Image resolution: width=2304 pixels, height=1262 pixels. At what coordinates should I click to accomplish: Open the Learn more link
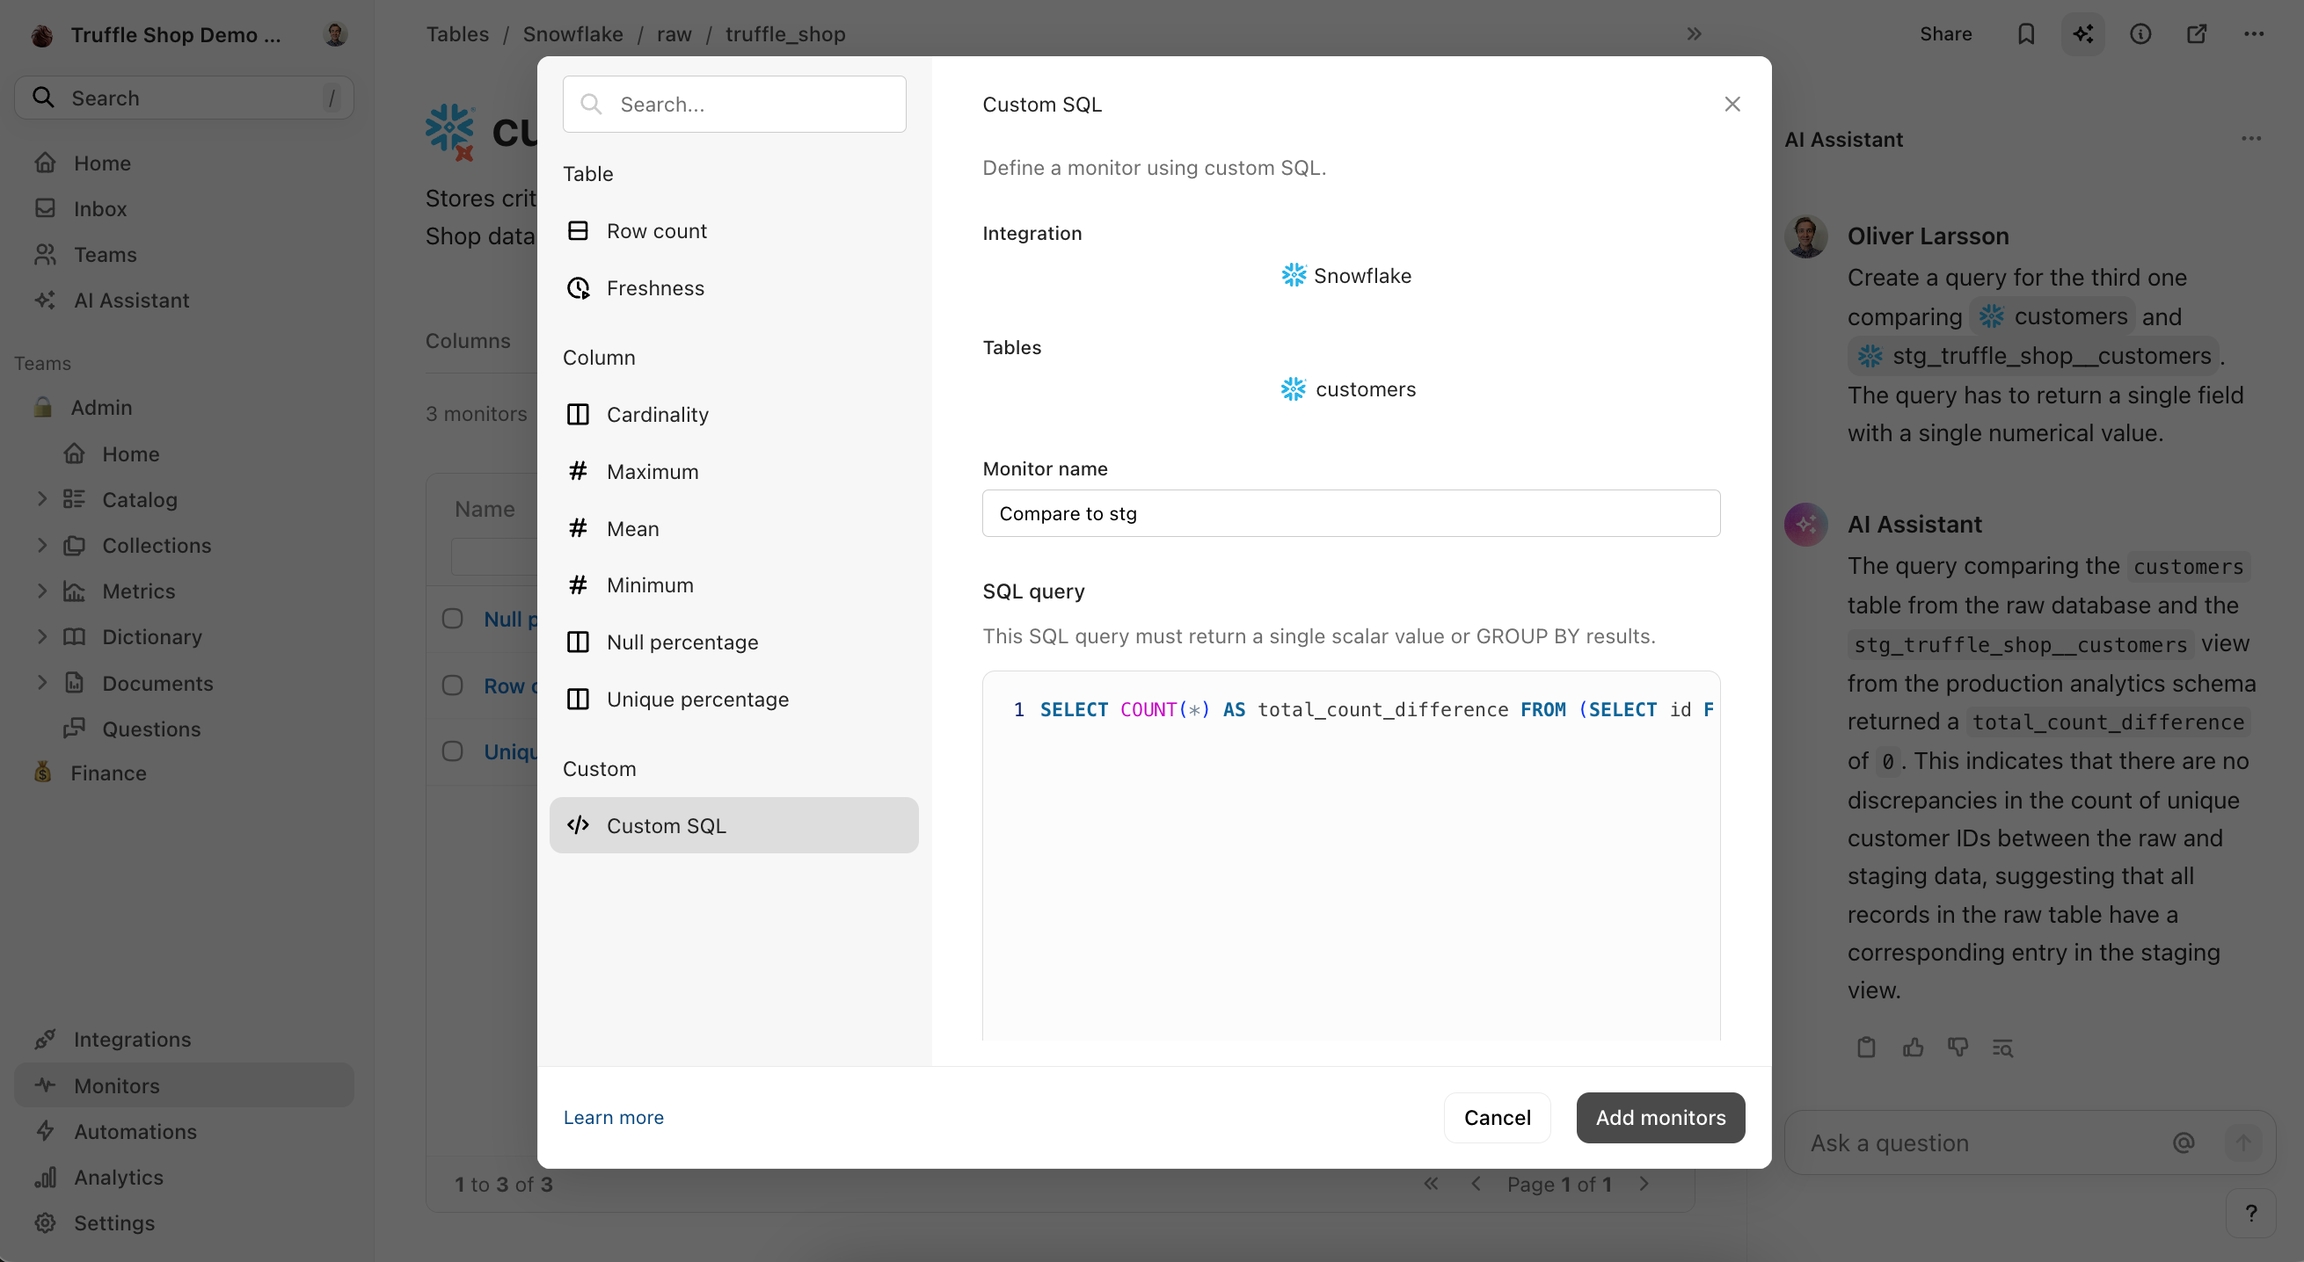(613, 1117)
